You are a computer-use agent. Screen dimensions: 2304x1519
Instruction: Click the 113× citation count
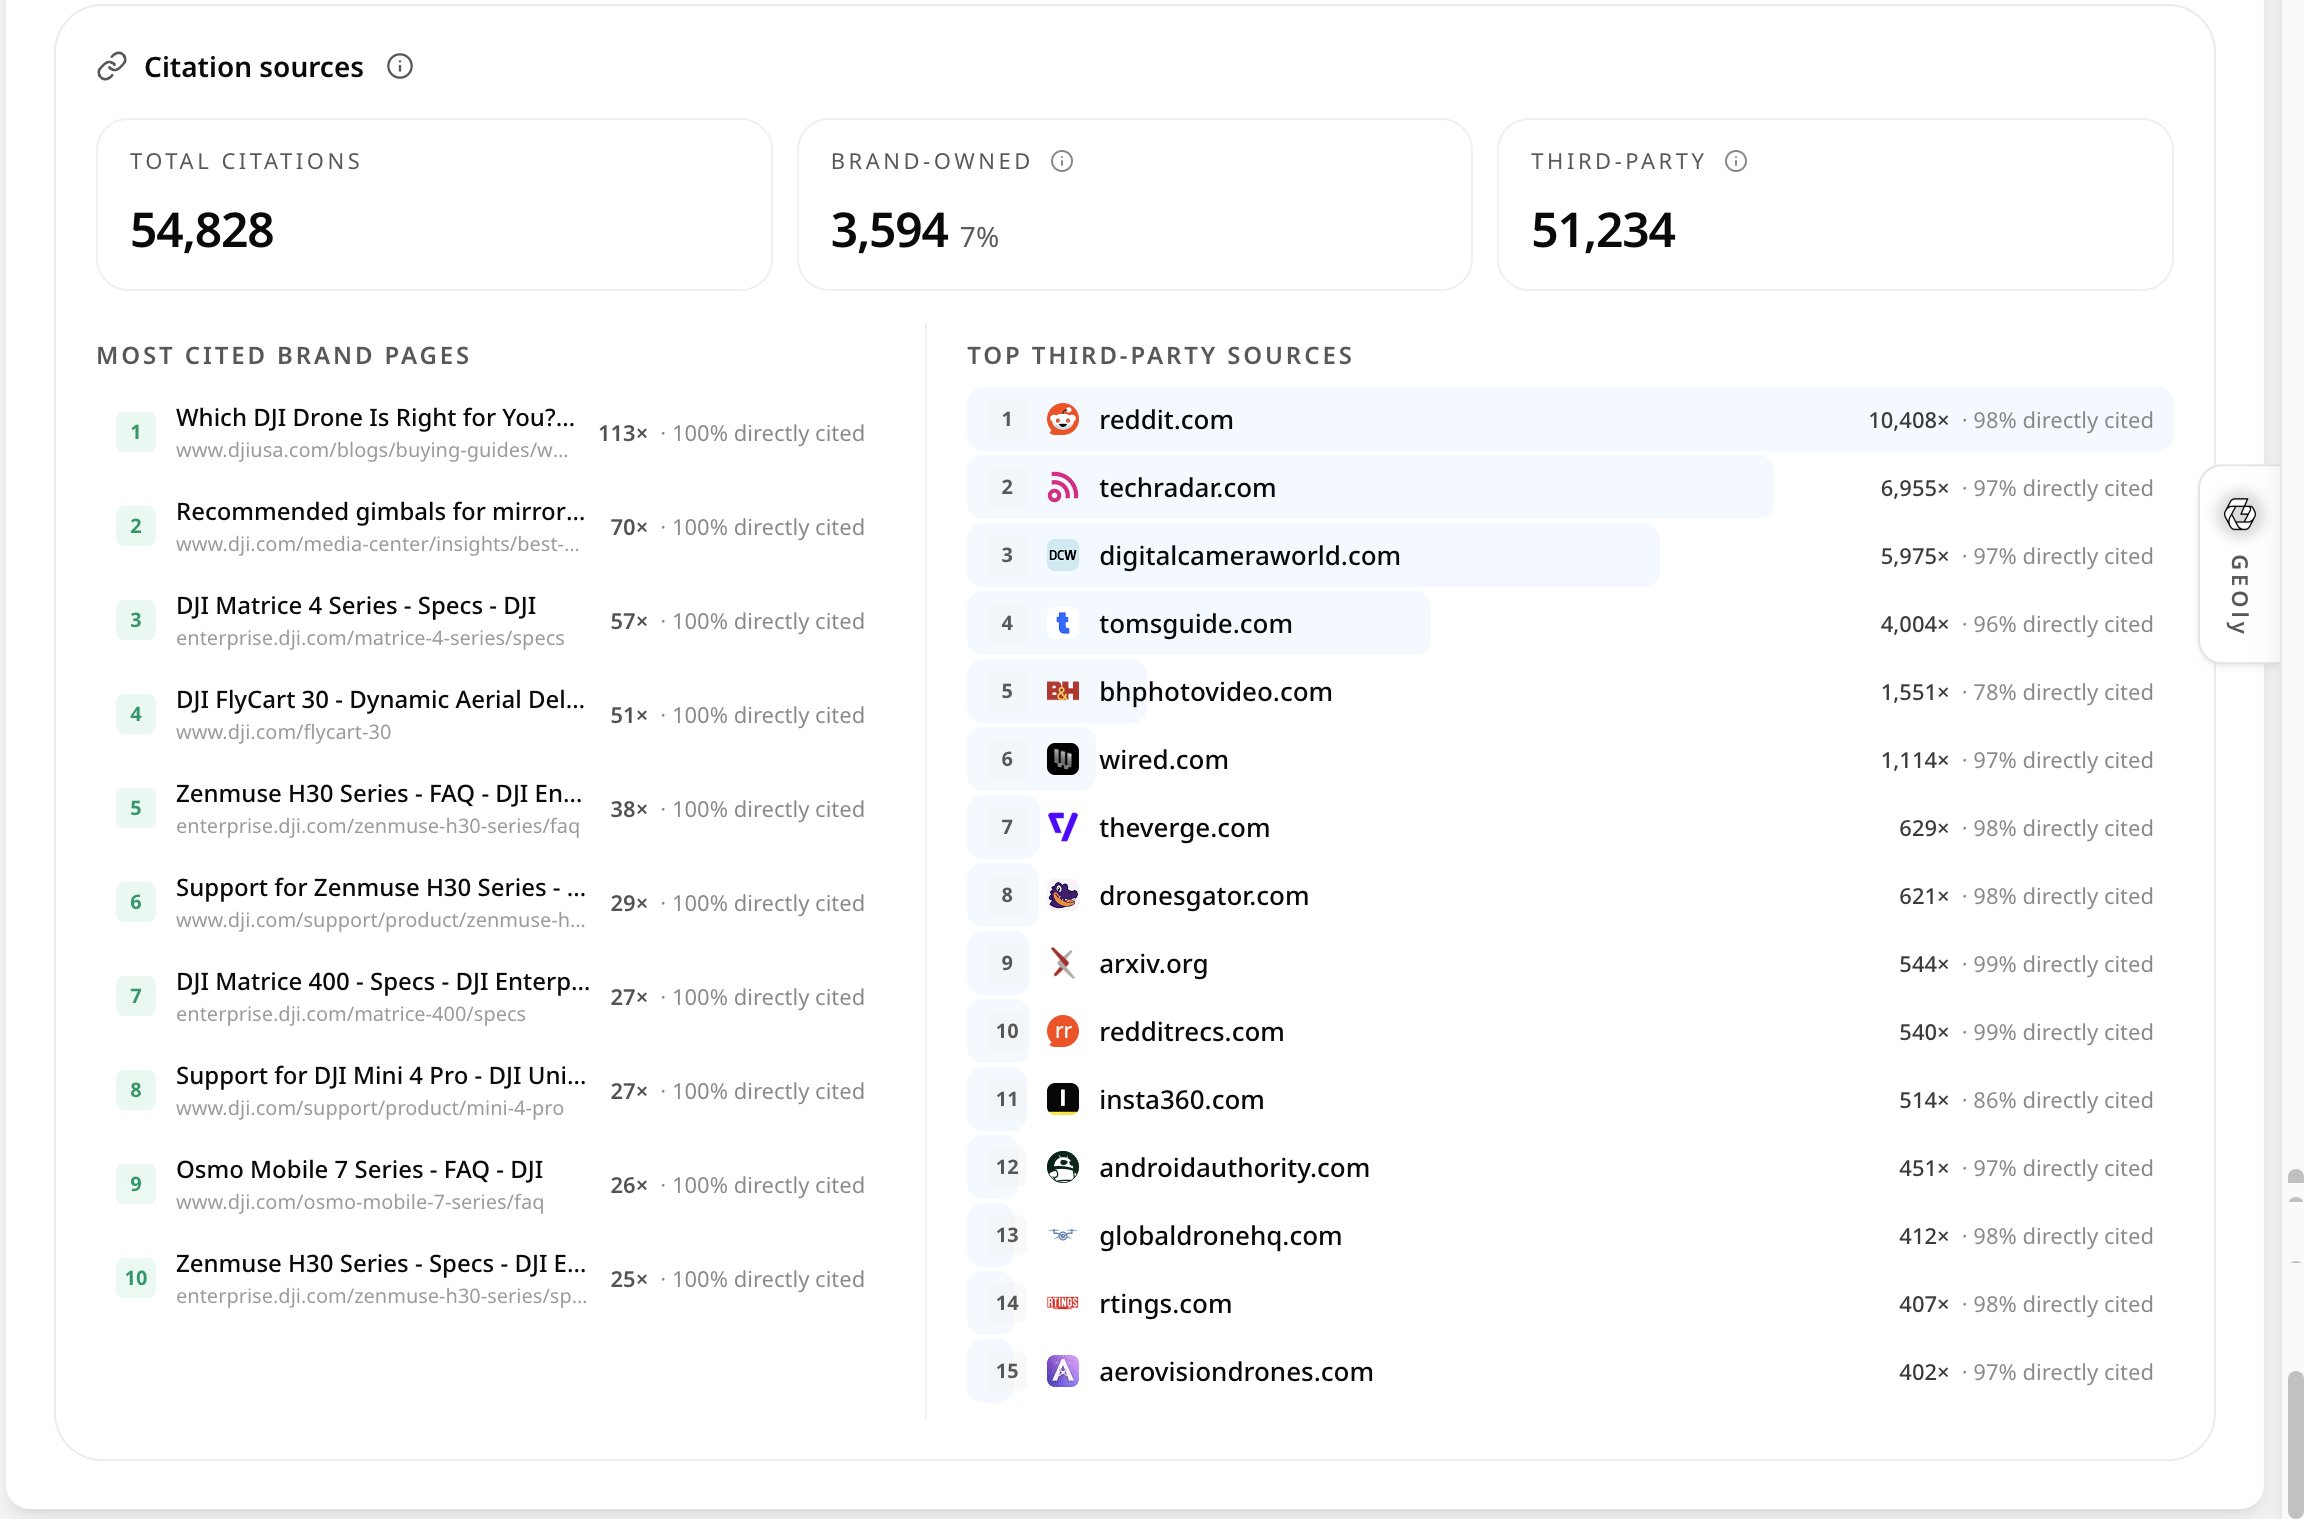623,433
